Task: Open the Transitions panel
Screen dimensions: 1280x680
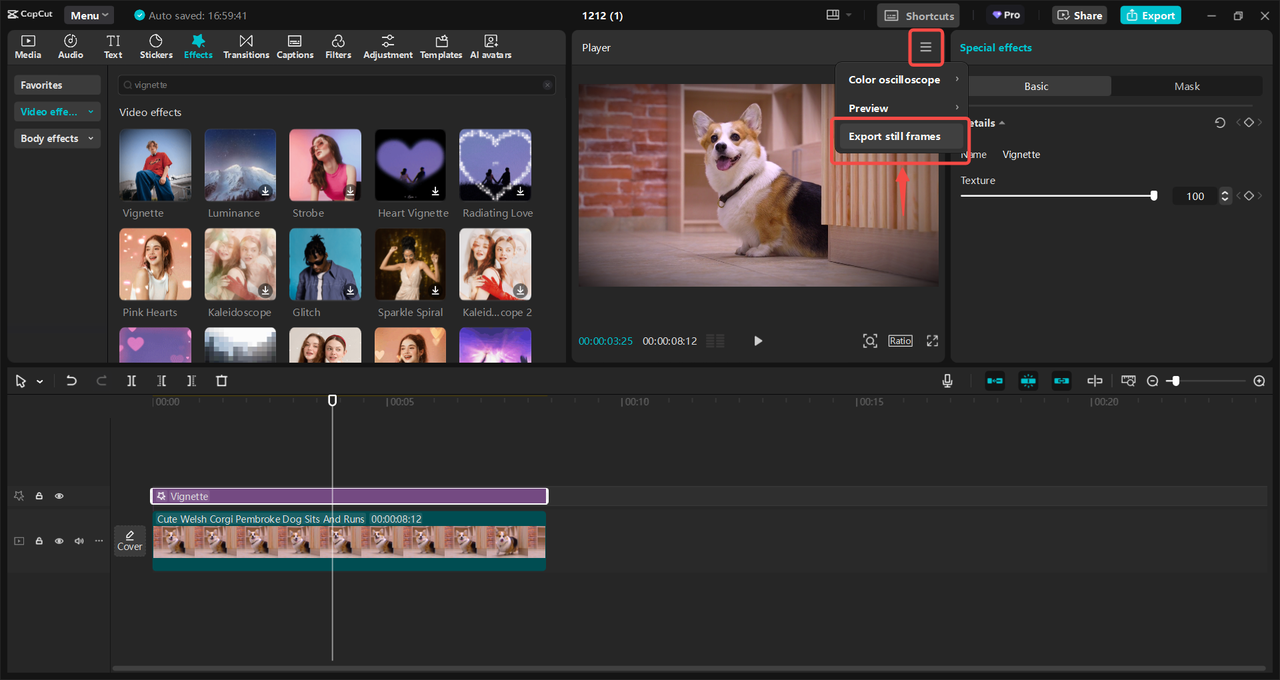Action: [x=246, y=46]
